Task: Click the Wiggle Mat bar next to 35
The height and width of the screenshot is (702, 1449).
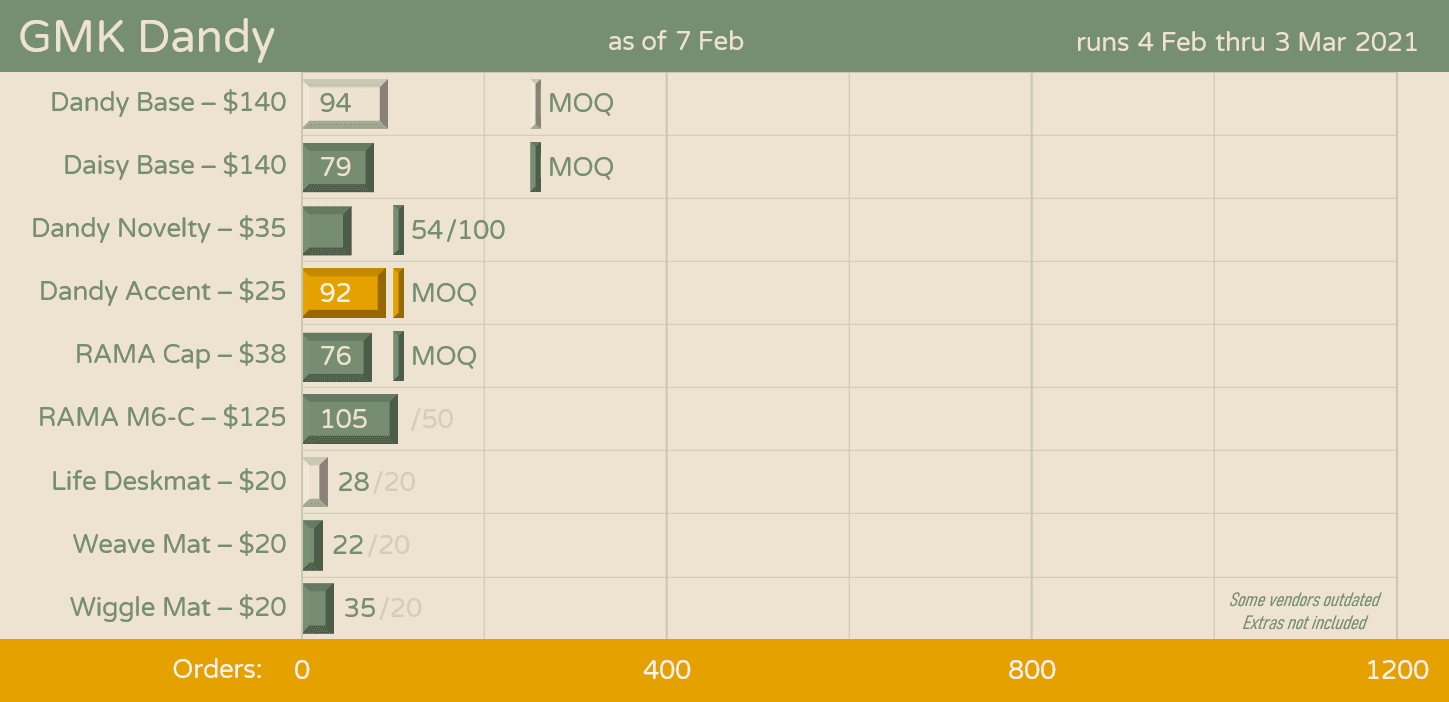Action: (318, 607)
